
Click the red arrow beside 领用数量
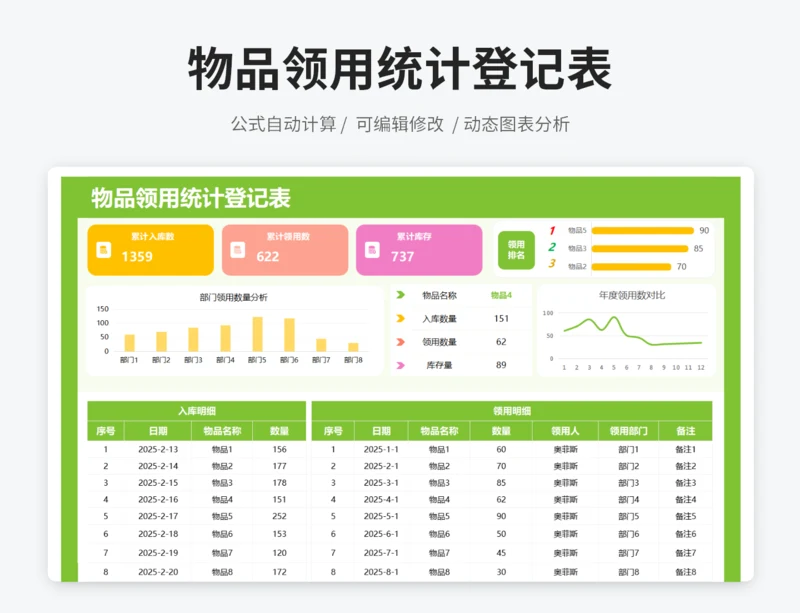(x=401, y=342)
